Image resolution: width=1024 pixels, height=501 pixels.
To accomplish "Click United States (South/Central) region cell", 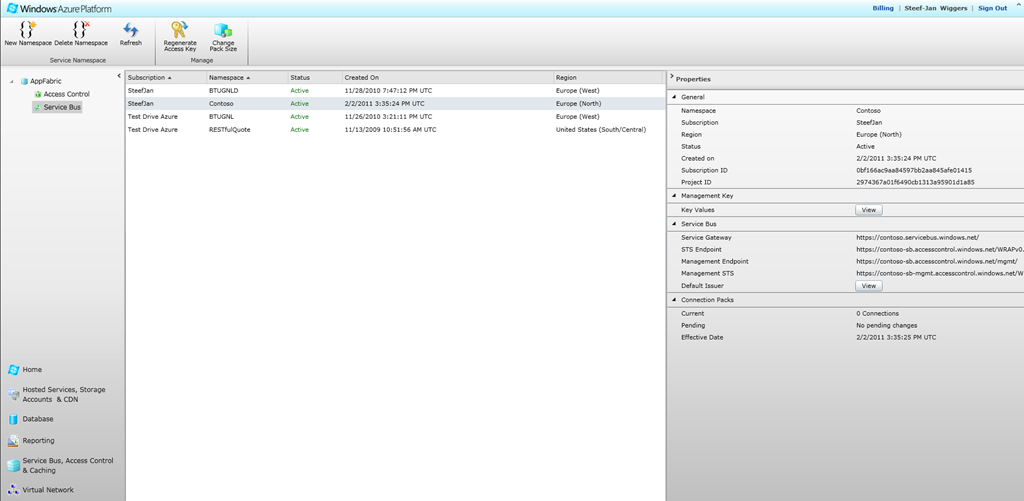I will coord(601,130).
